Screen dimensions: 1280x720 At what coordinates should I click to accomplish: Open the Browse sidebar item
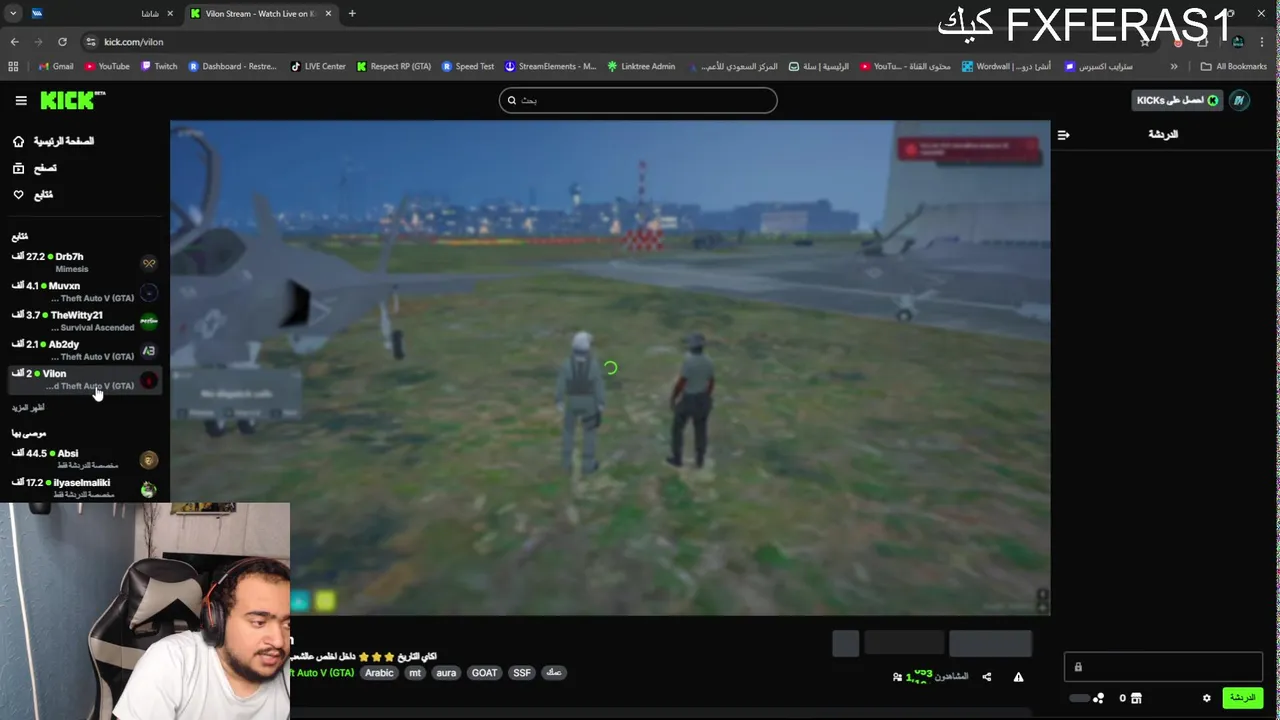pyautogui.click(x=35, y=168)
